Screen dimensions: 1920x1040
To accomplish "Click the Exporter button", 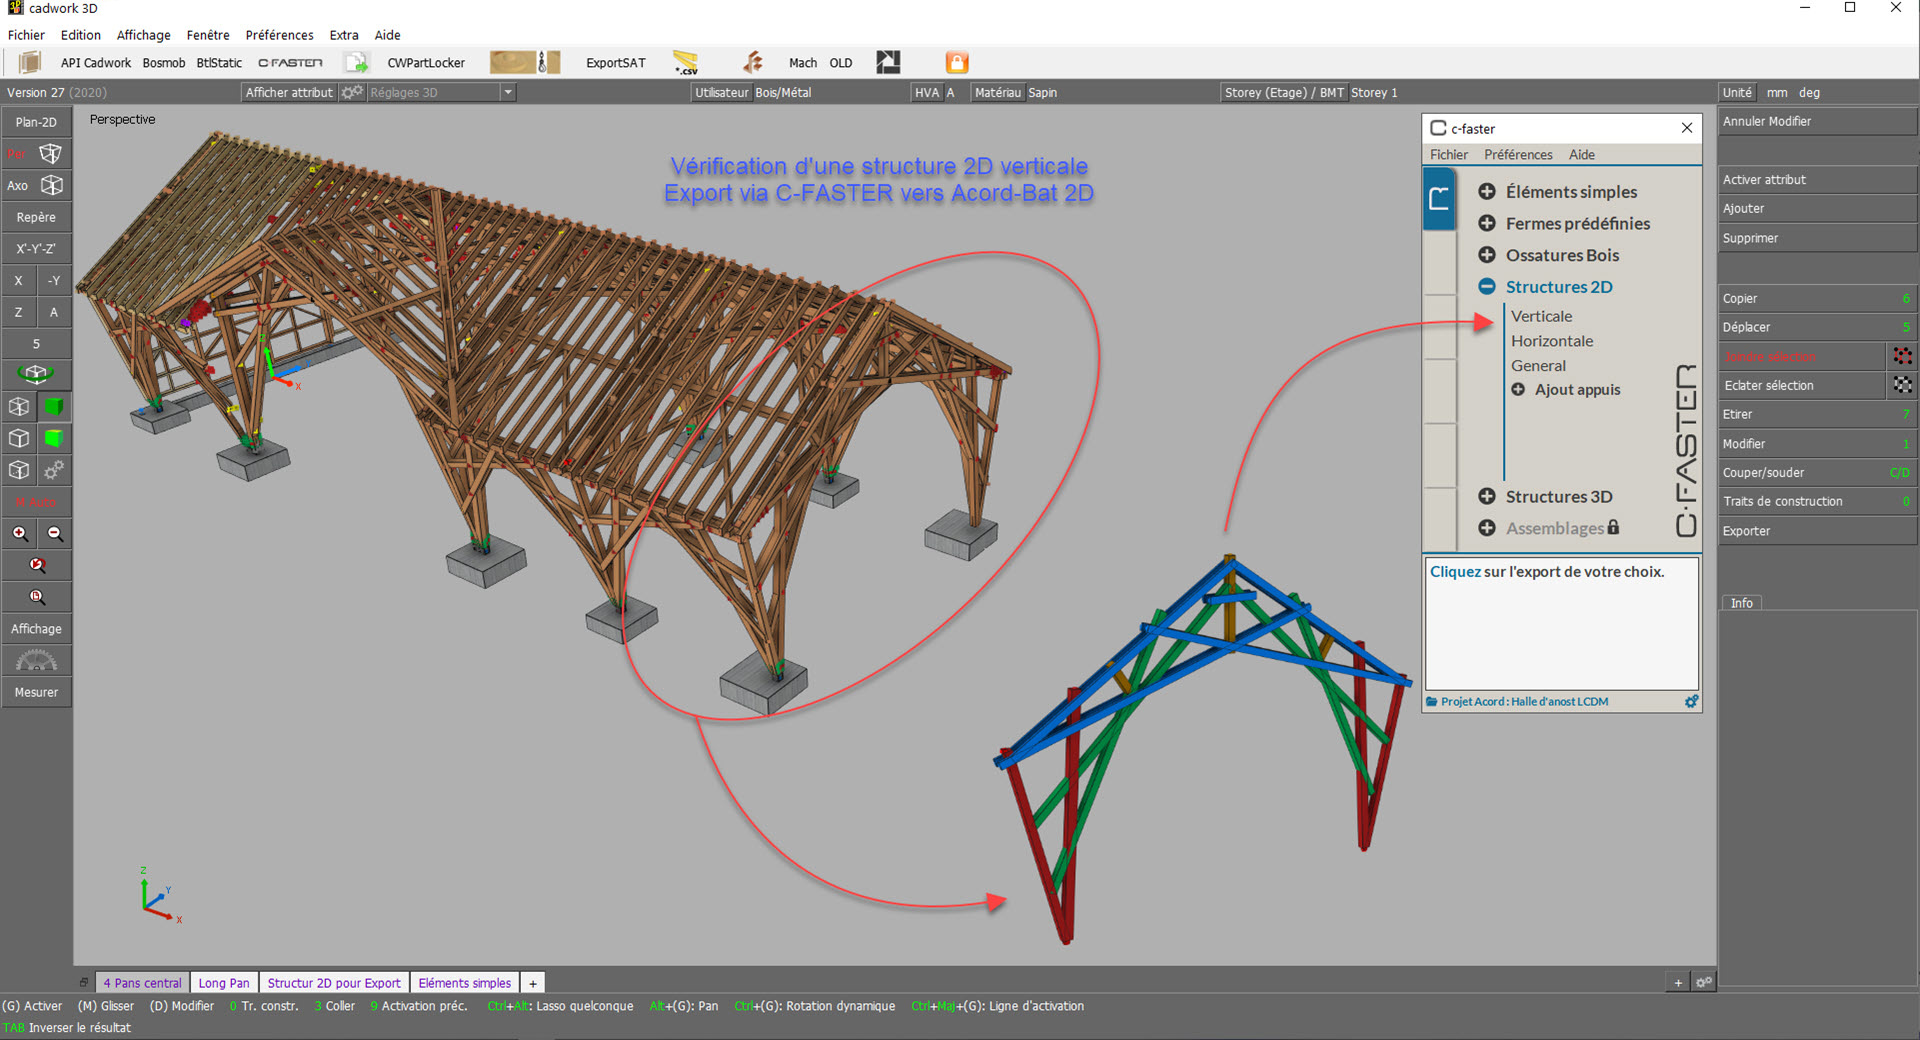I will (x=1817, y=531).
